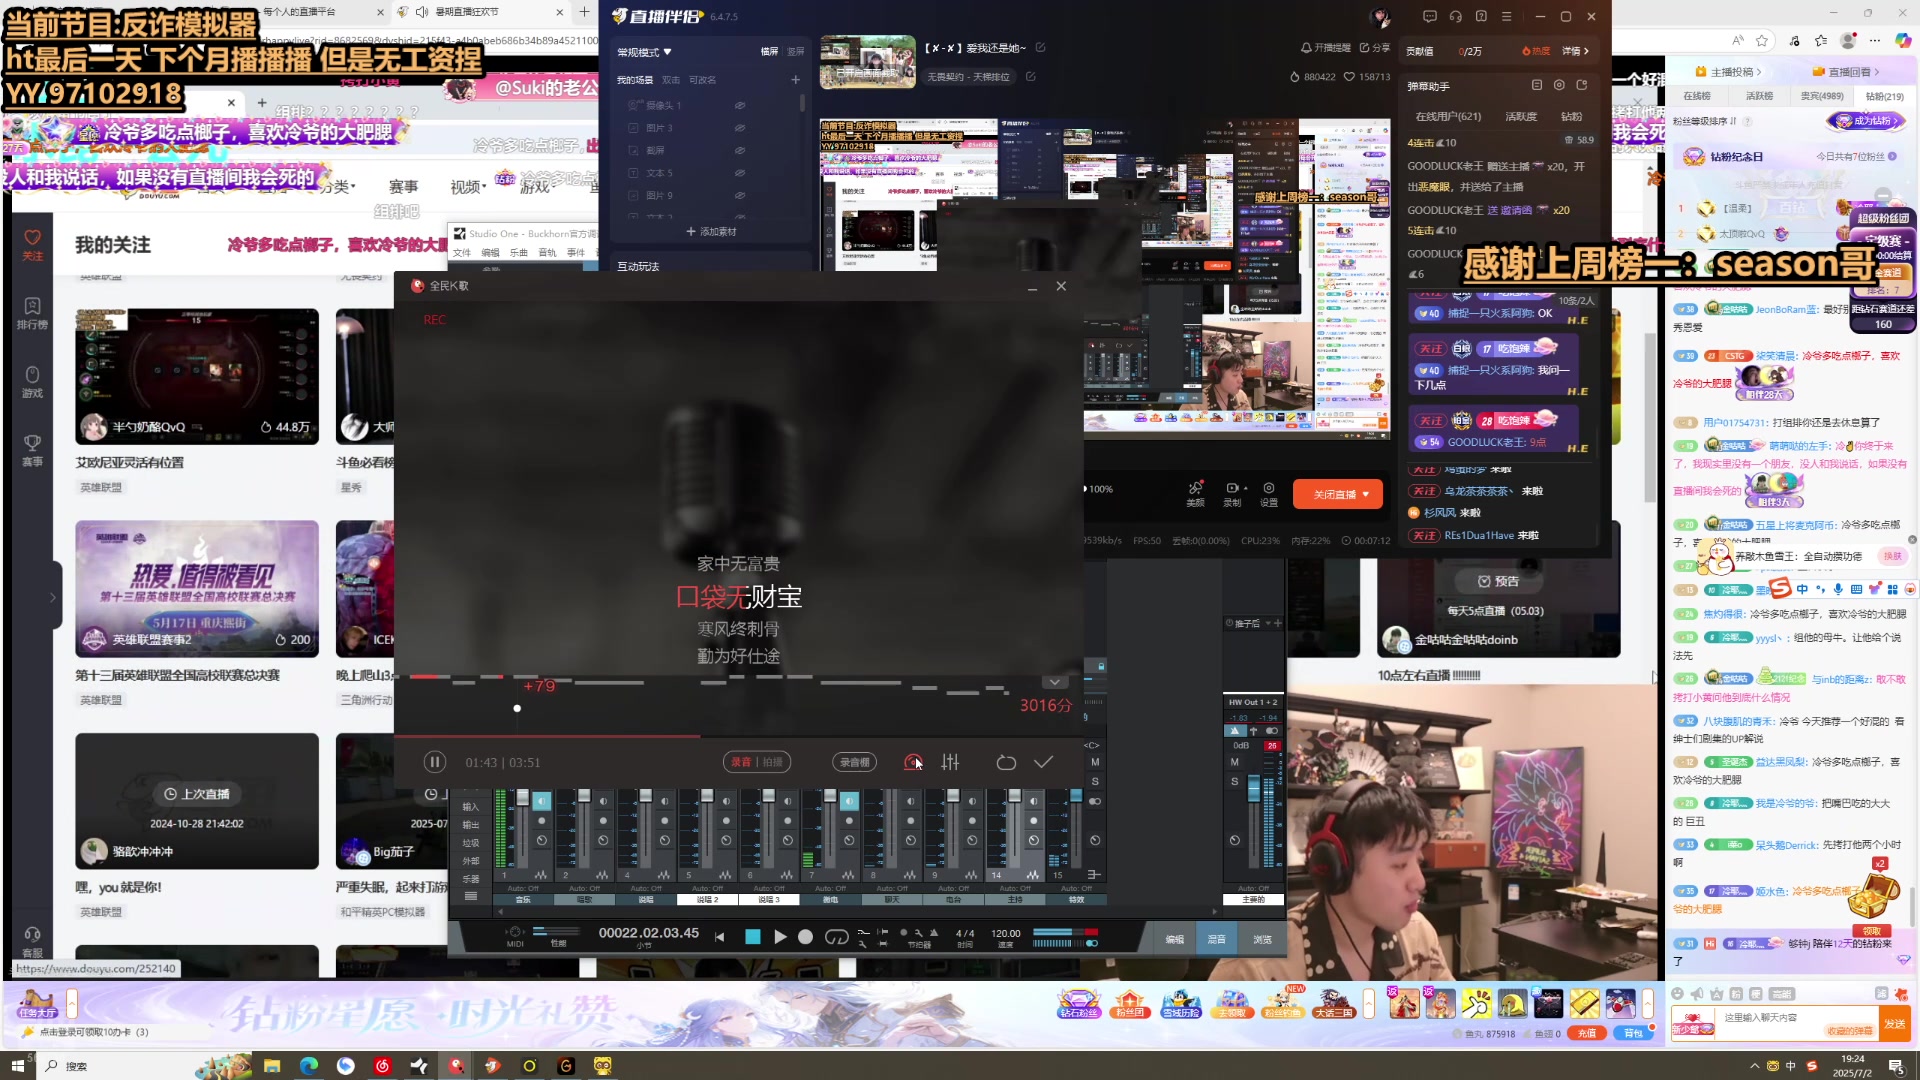
Task: Open 设置 in 直播伴侣 bottom bar
Action: point(1269,494)
